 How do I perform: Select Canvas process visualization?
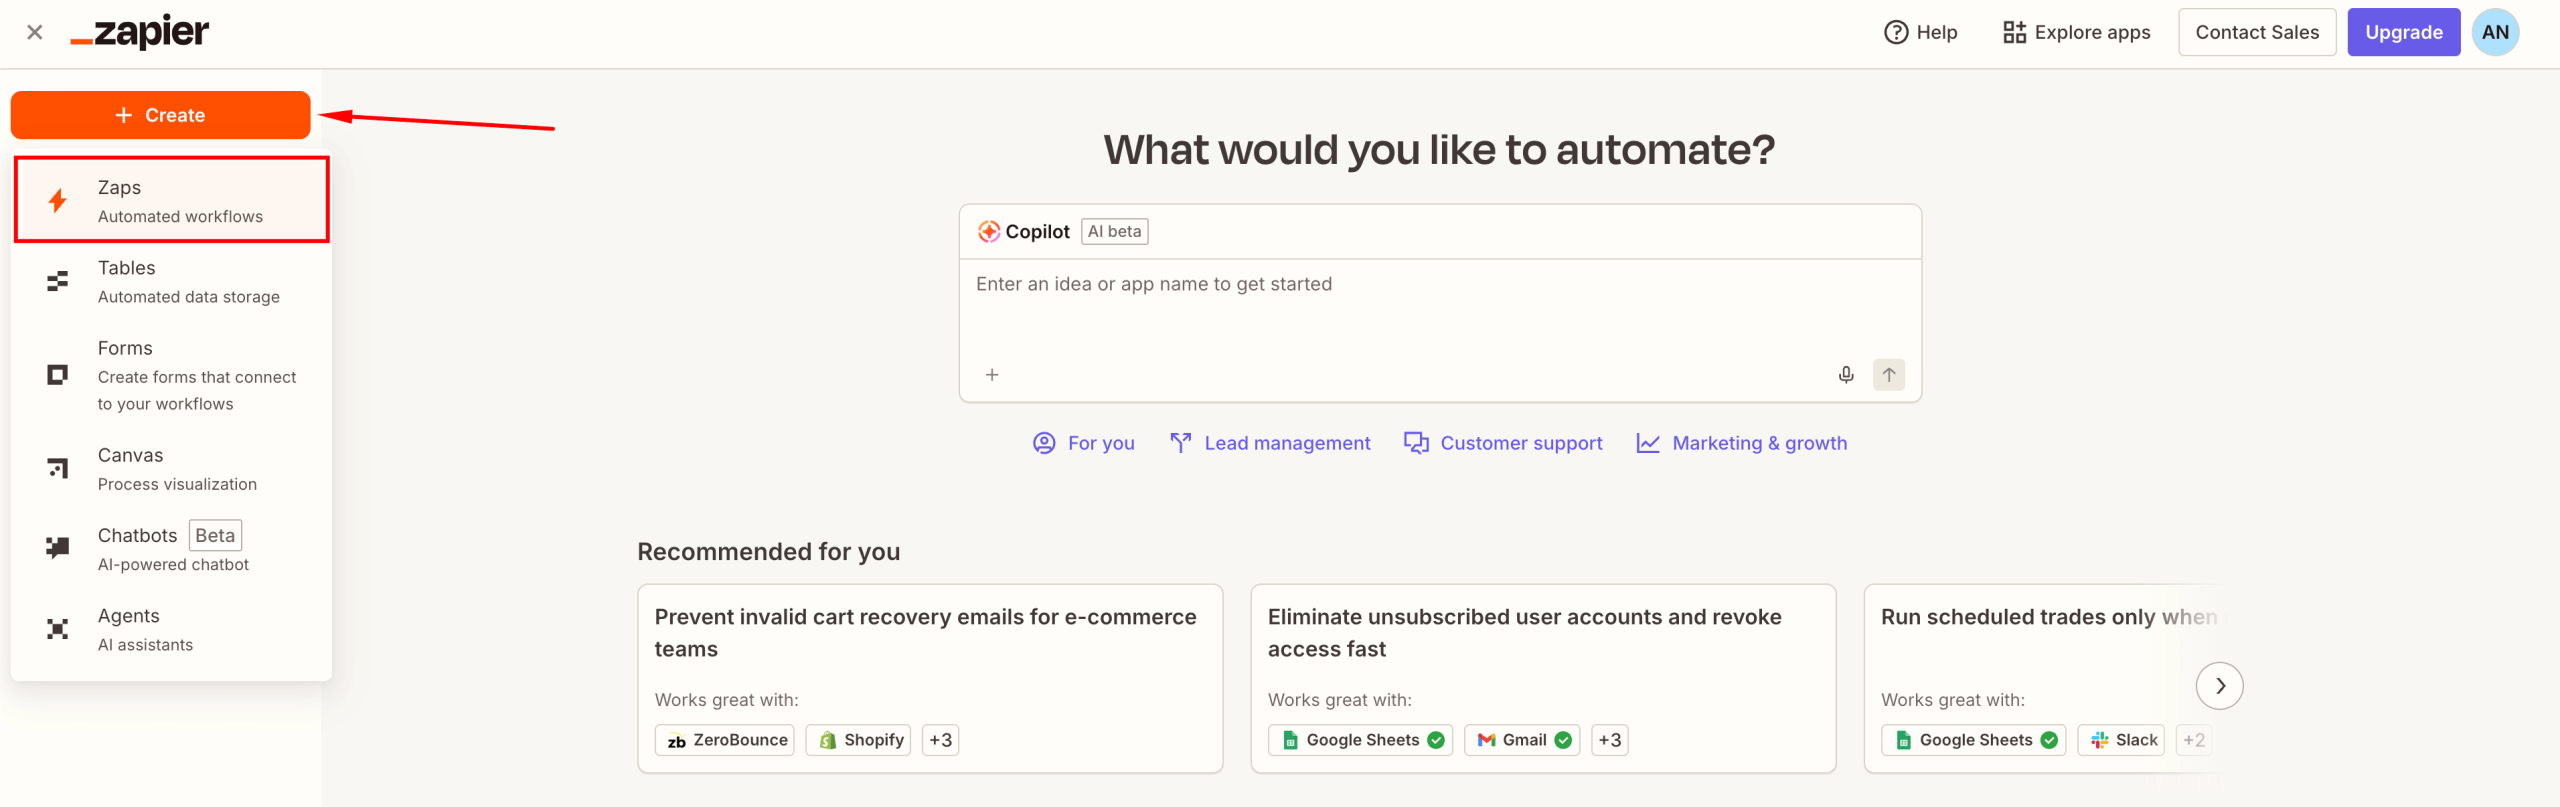[172, 468]
